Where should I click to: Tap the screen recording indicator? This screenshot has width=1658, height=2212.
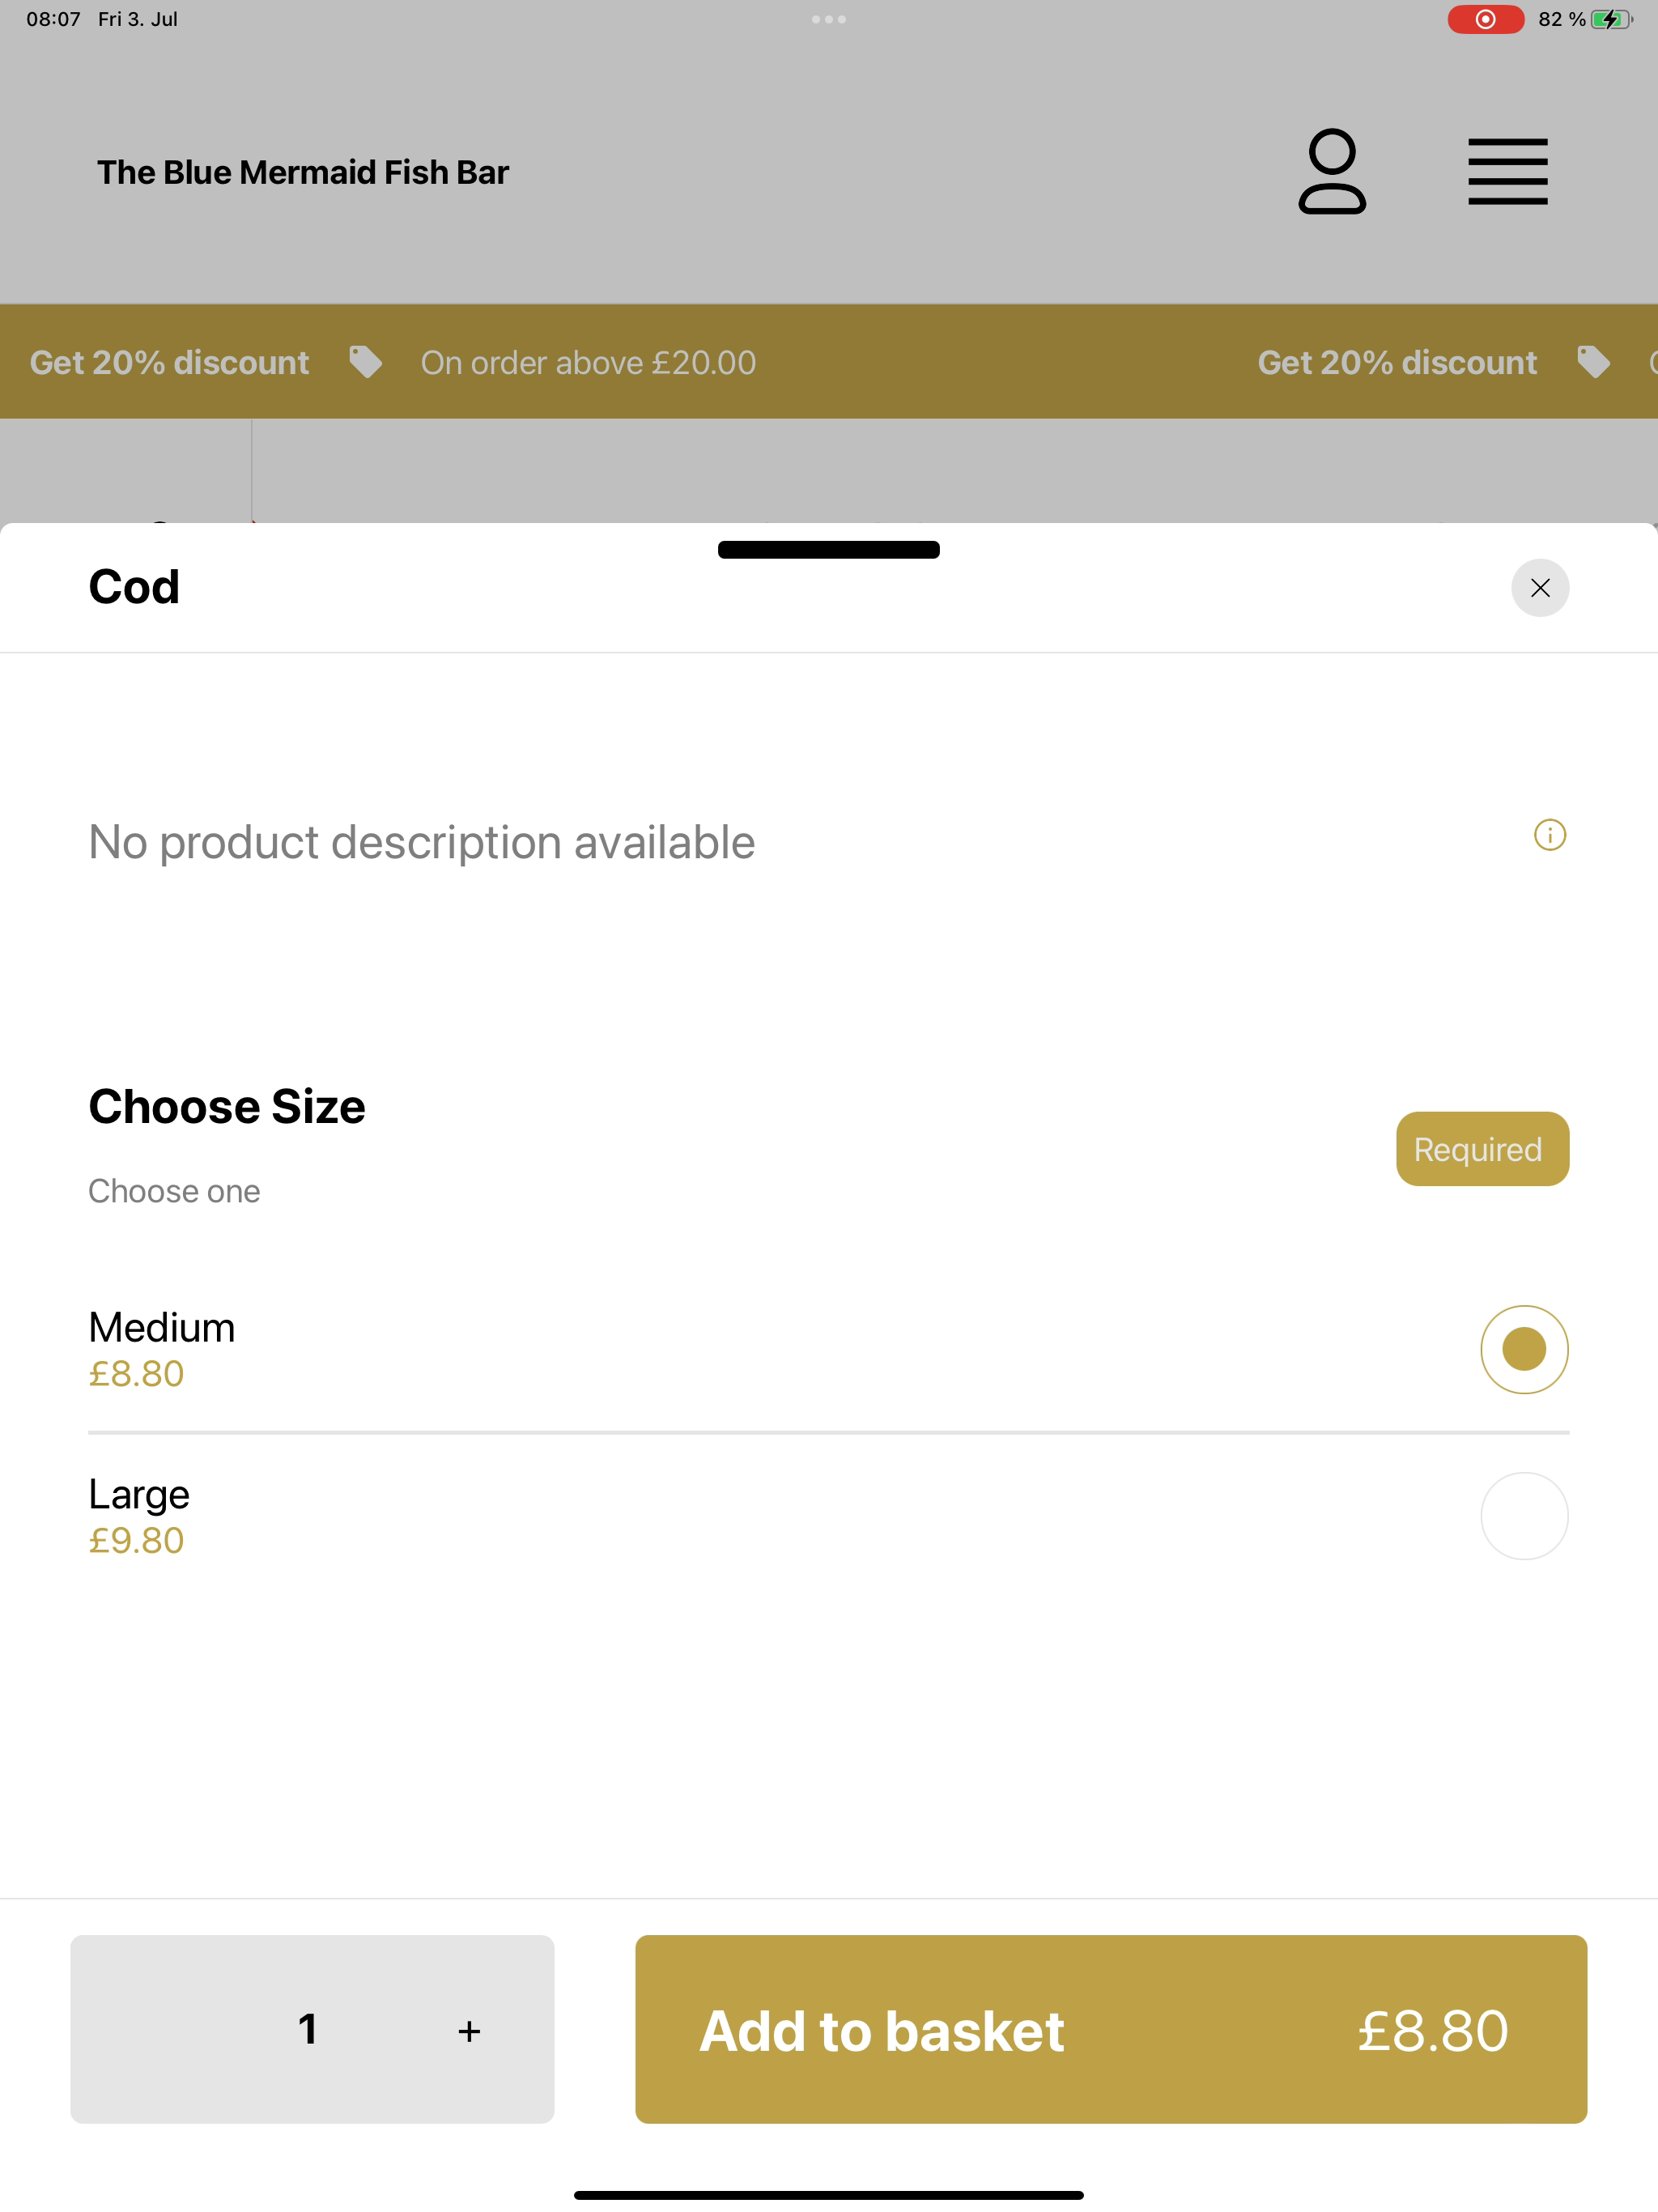(1486, 19)
